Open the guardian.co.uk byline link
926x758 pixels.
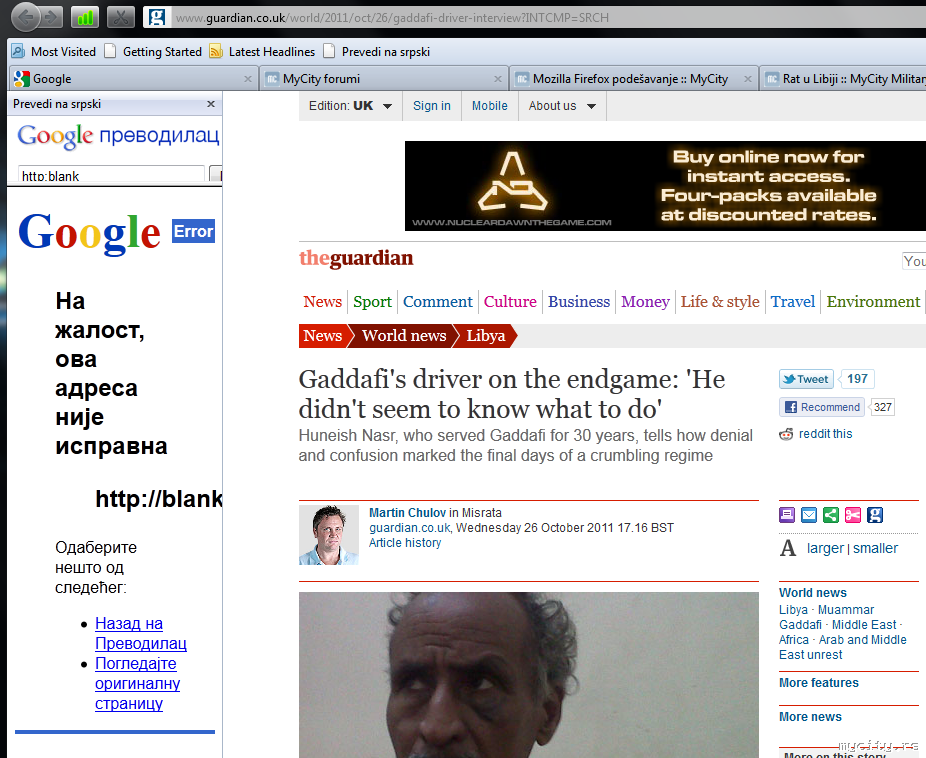pos(410,527)
